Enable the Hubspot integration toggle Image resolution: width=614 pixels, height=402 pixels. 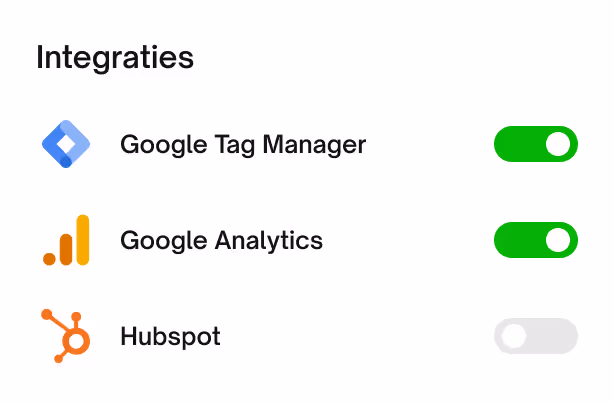[536, 336]
